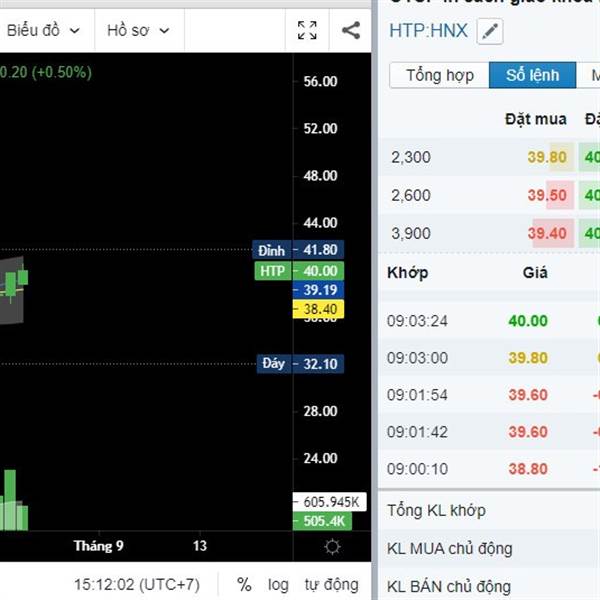Image resolution: width=600 pixels, height=600 pixels.
Task: Expand the Biểu đồ dropdown
Action: 43,30
